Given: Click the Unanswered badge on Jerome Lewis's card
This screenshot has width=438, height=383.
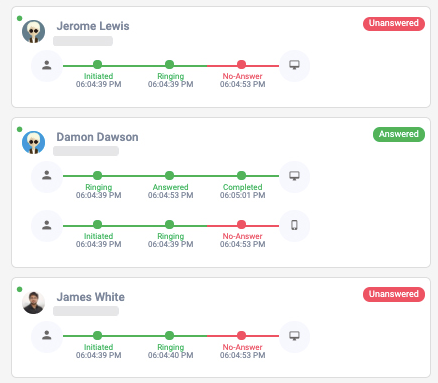Looking at the screenshot, I should tap(394, 23).
